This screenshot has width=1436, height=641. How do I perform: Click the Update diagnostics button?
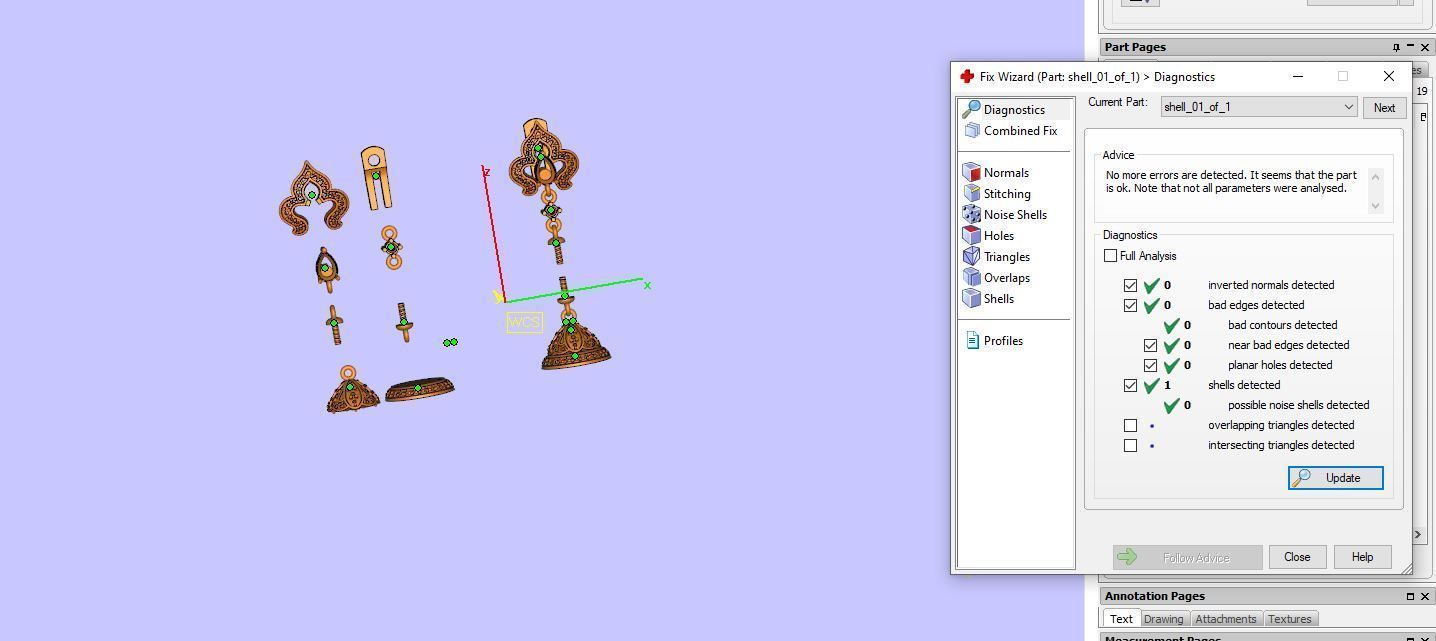pos(1336,478)
